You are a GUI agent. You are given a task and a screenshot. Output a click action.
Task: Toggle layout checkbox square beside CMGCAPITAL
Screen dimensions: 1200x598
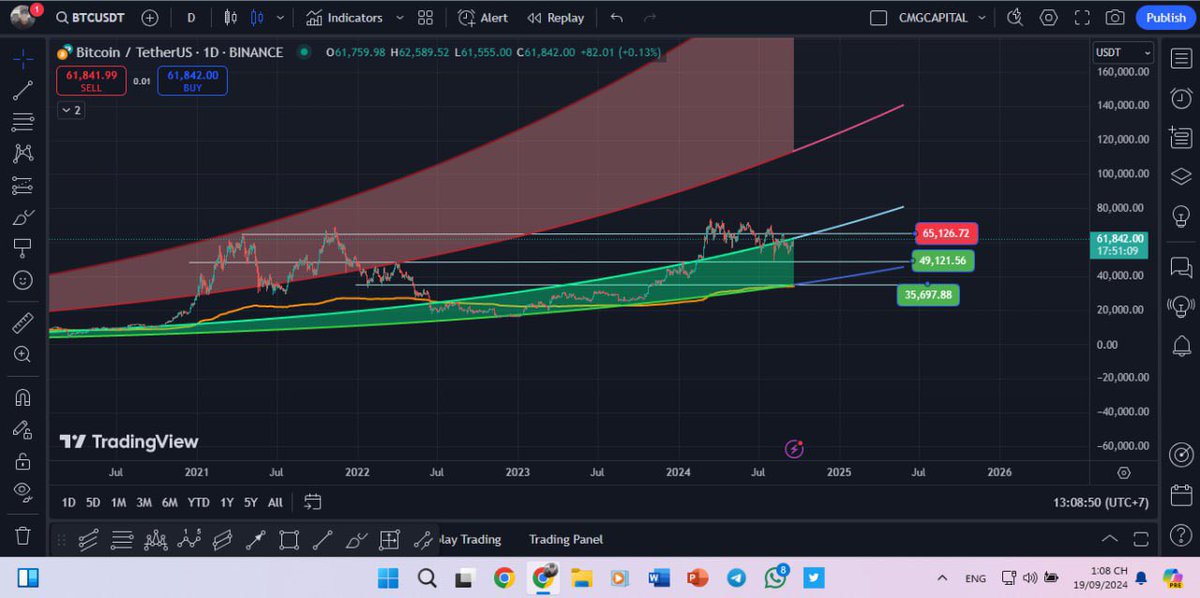click(878, 18)
